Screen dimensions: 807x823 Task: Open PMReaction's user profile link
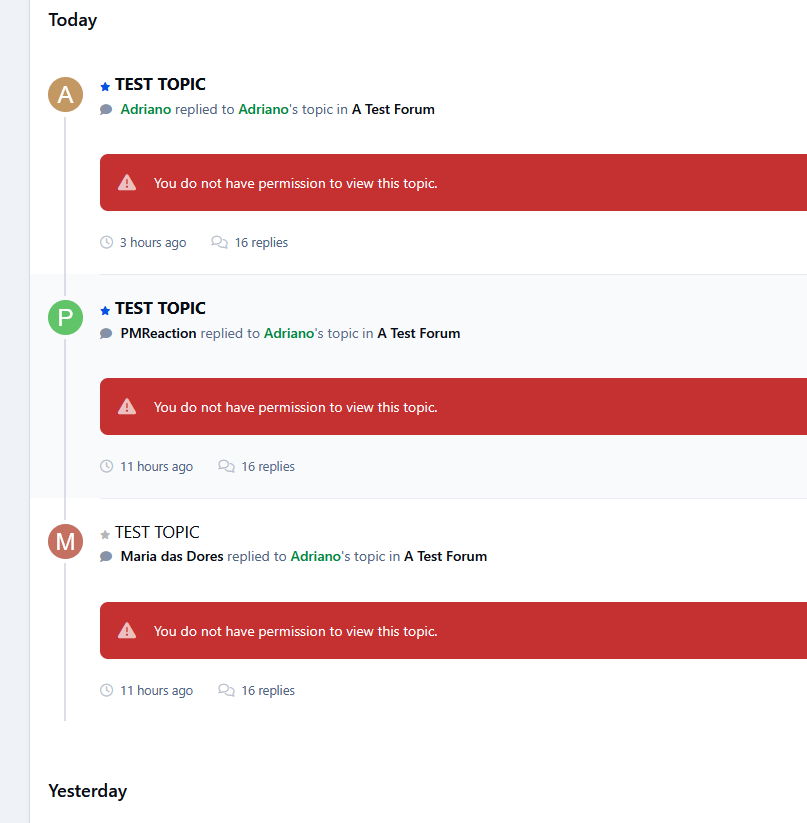158,333
